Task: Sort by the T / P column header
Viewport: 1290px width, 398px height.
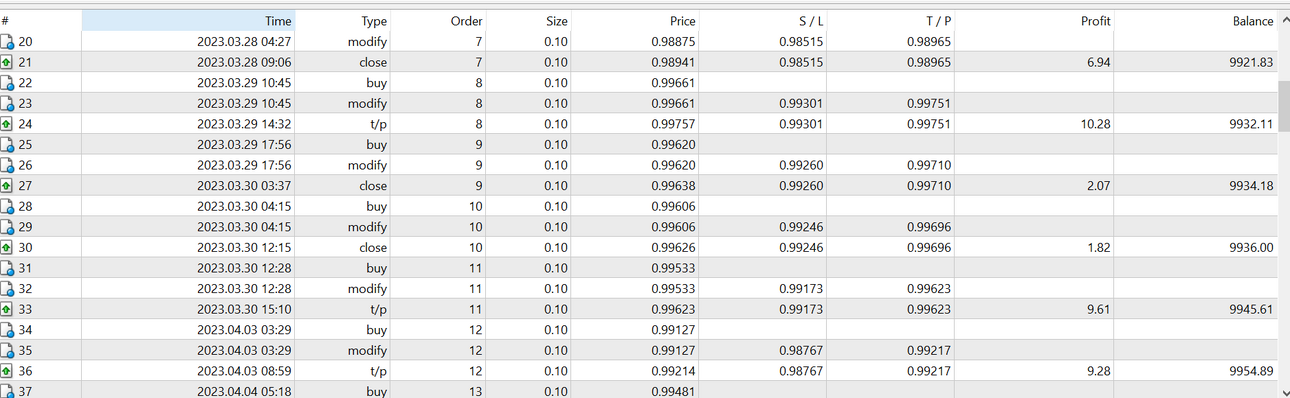Action: [892, 21]
